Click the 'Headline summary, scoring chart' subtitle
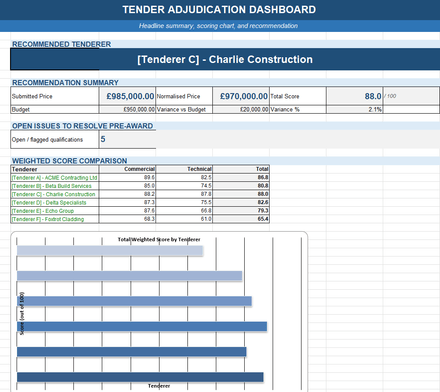 point(218,26)
